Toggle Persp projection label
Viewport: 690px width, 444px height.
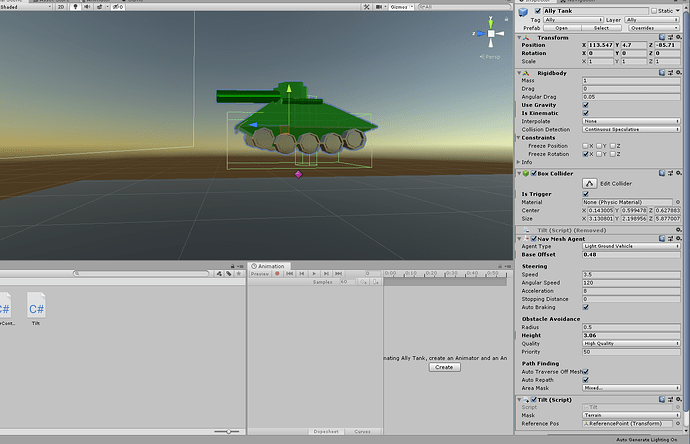[490, 57]
